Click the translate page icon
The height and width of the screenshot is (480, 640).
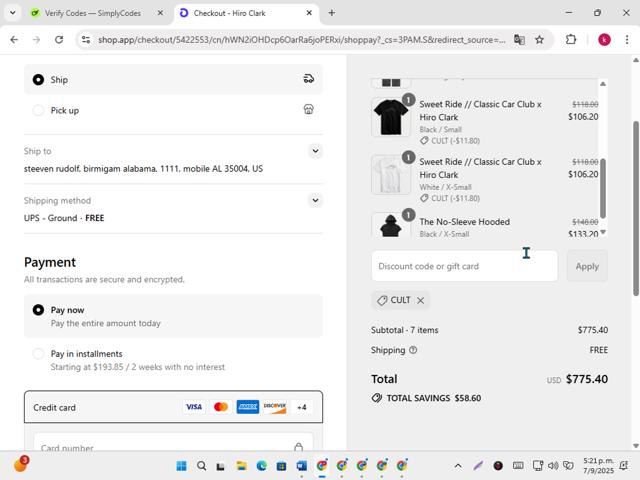519,40
